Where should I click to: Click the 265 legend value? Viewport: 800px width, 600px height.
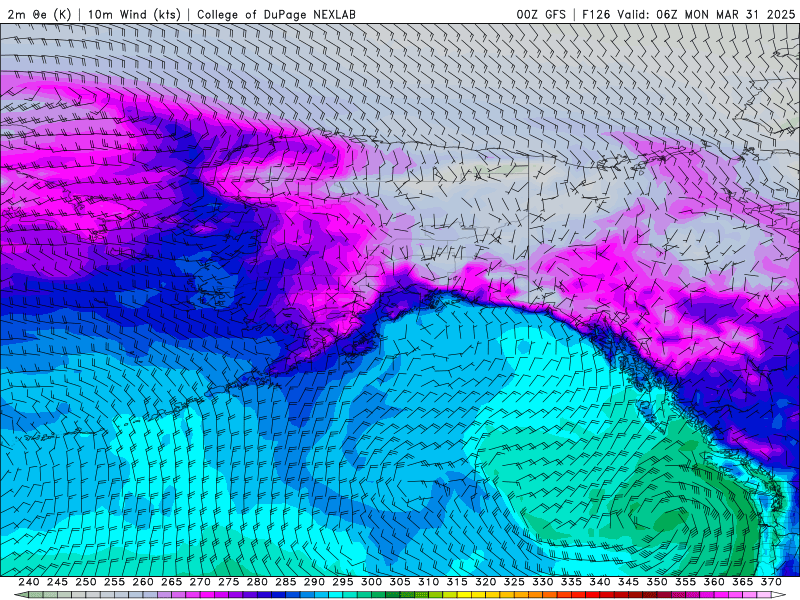pyautogui.click(x=171, y=582)
